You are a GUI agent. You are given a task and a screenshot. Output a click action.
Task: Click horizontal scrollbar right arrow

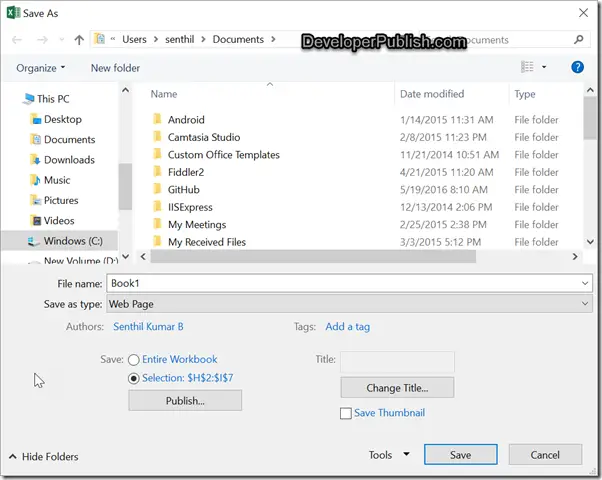[575, 257]
